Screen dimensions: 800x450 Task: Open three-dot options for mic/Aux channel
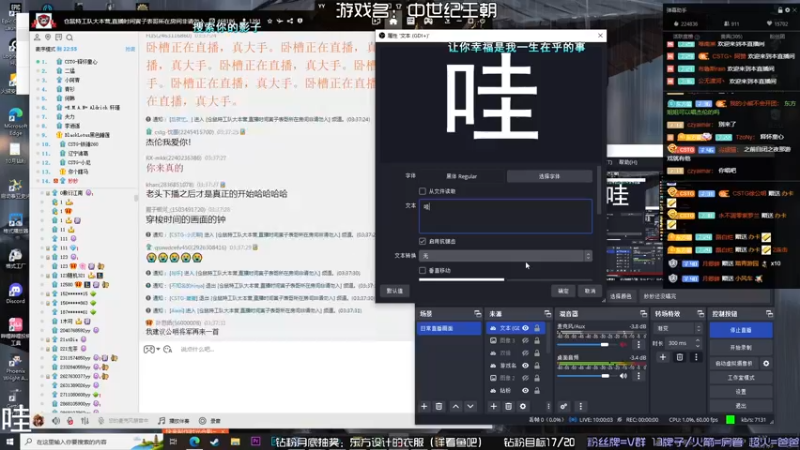(x=638, y=344)
